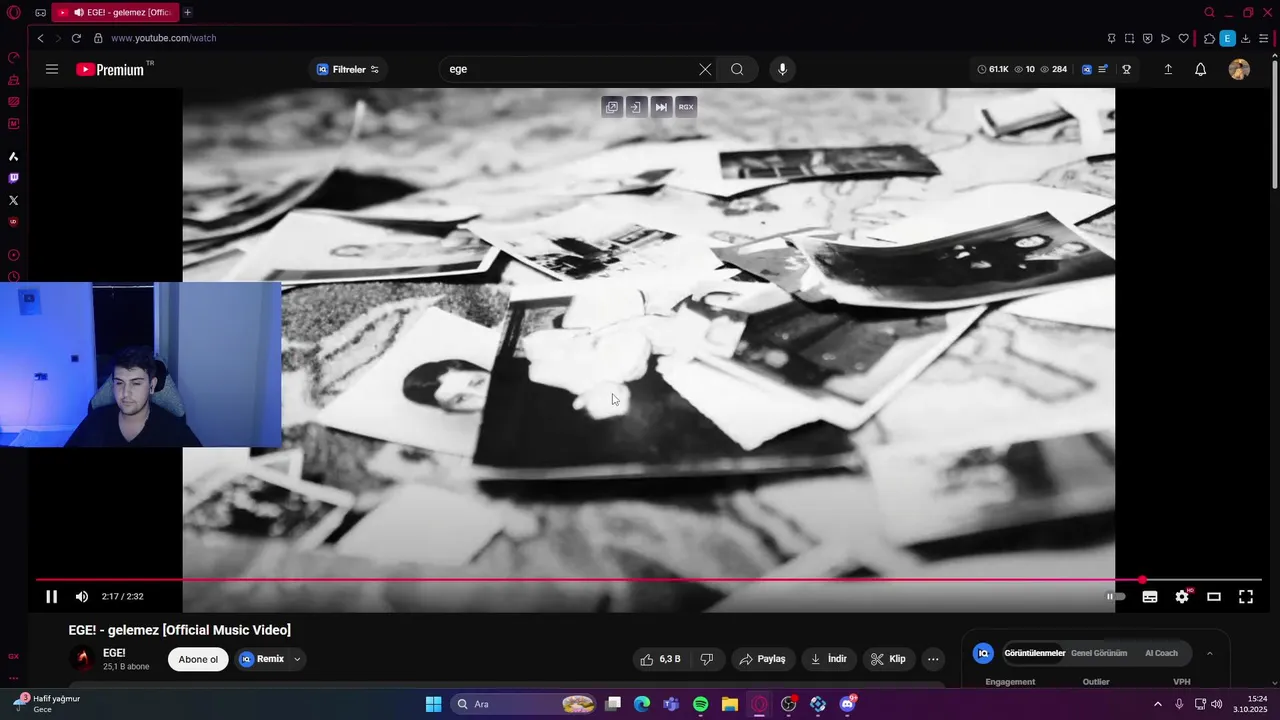Click the İndir download button

829,659
